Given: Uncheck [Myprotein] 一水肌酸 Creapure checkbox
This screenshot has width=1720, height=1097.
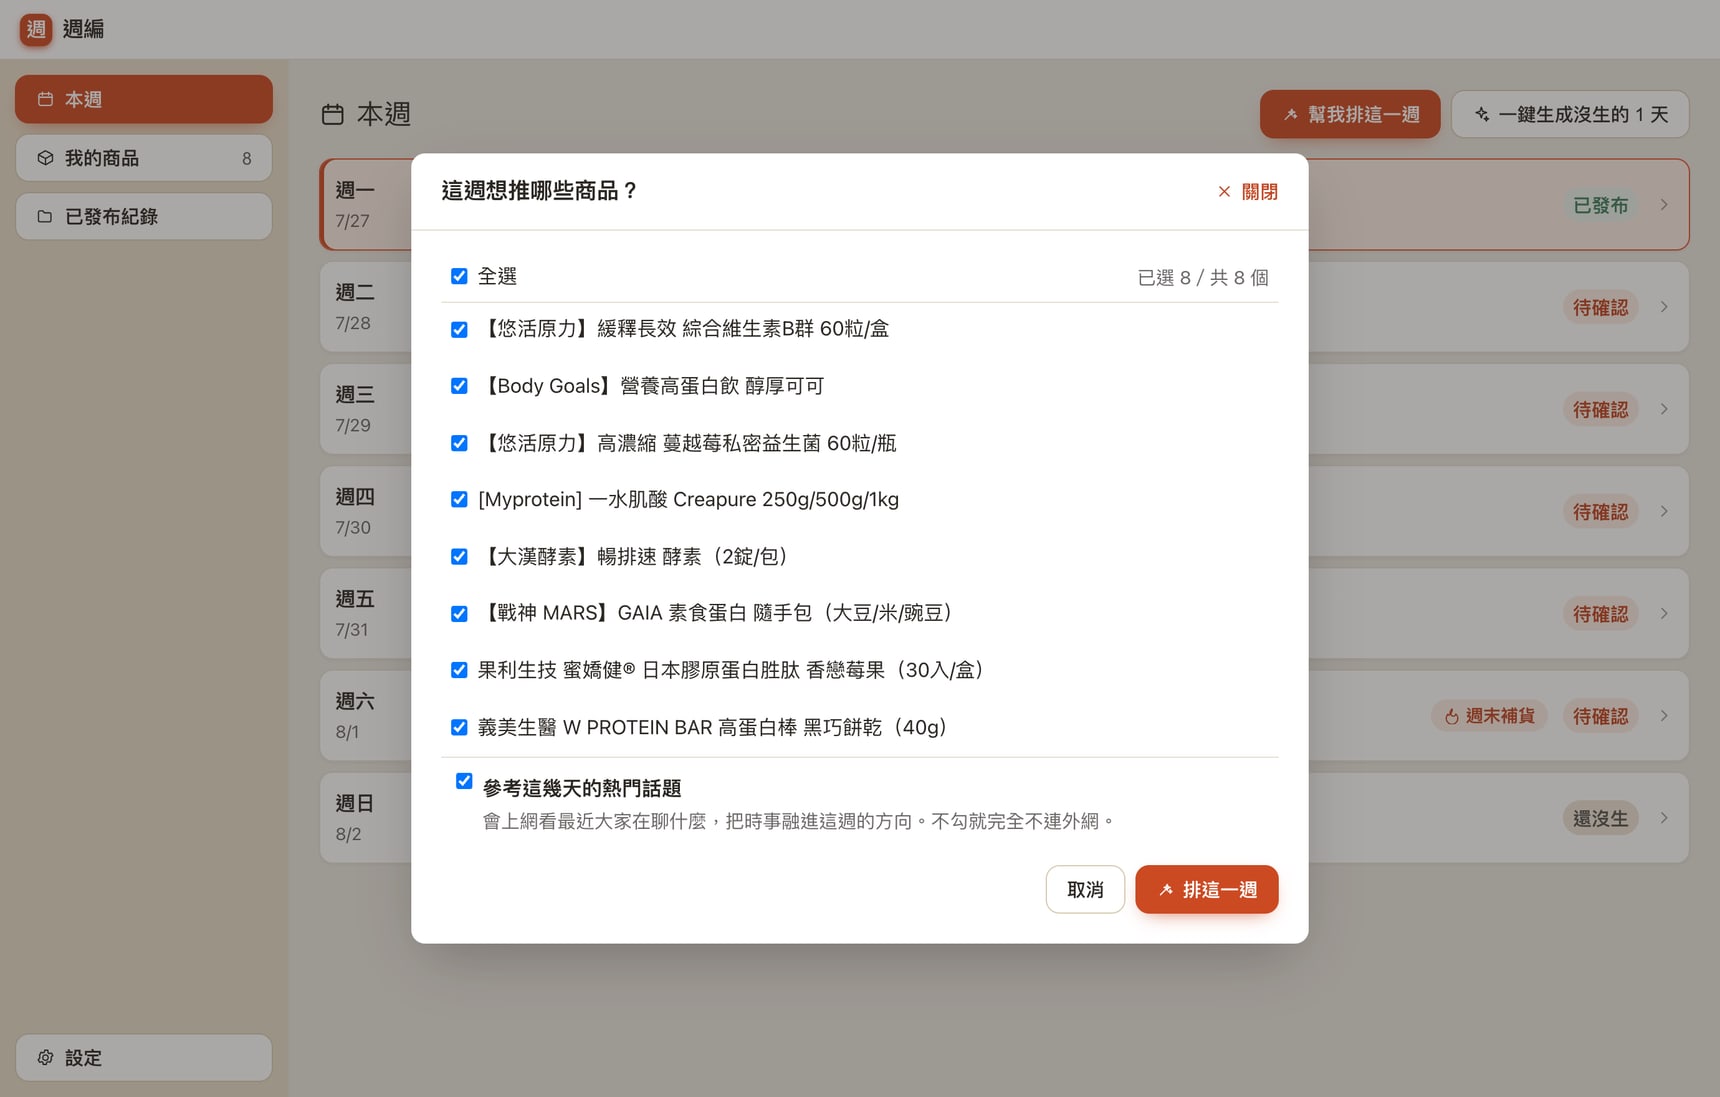Looking at the screenshot, I should click(x=459, y=499).
